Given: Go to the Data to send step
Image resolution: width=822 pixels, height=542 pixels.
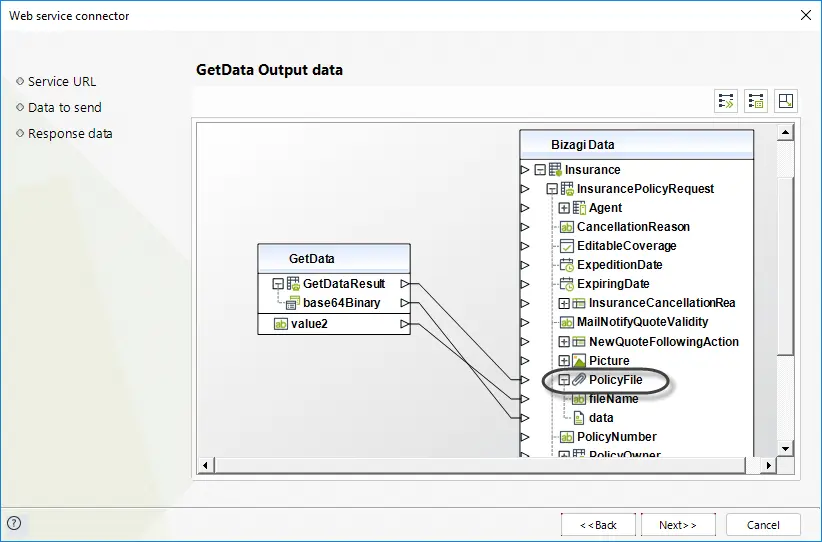Looking at the screenshot, I should click(64, 107).
